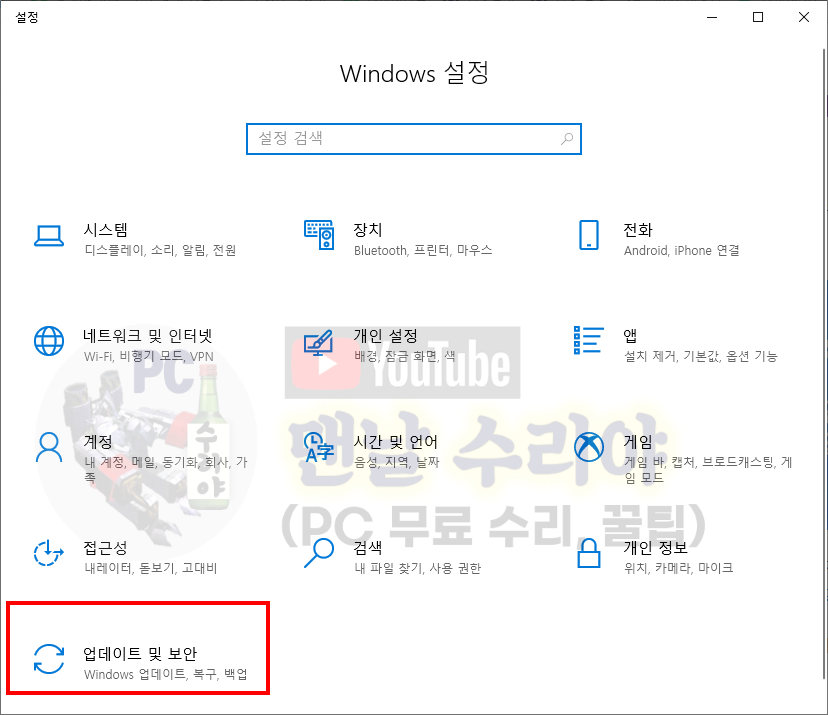Close the 설정 window
Image resolution: width=828 pixels, height=715 pixels.
click(x=804, y=17)
